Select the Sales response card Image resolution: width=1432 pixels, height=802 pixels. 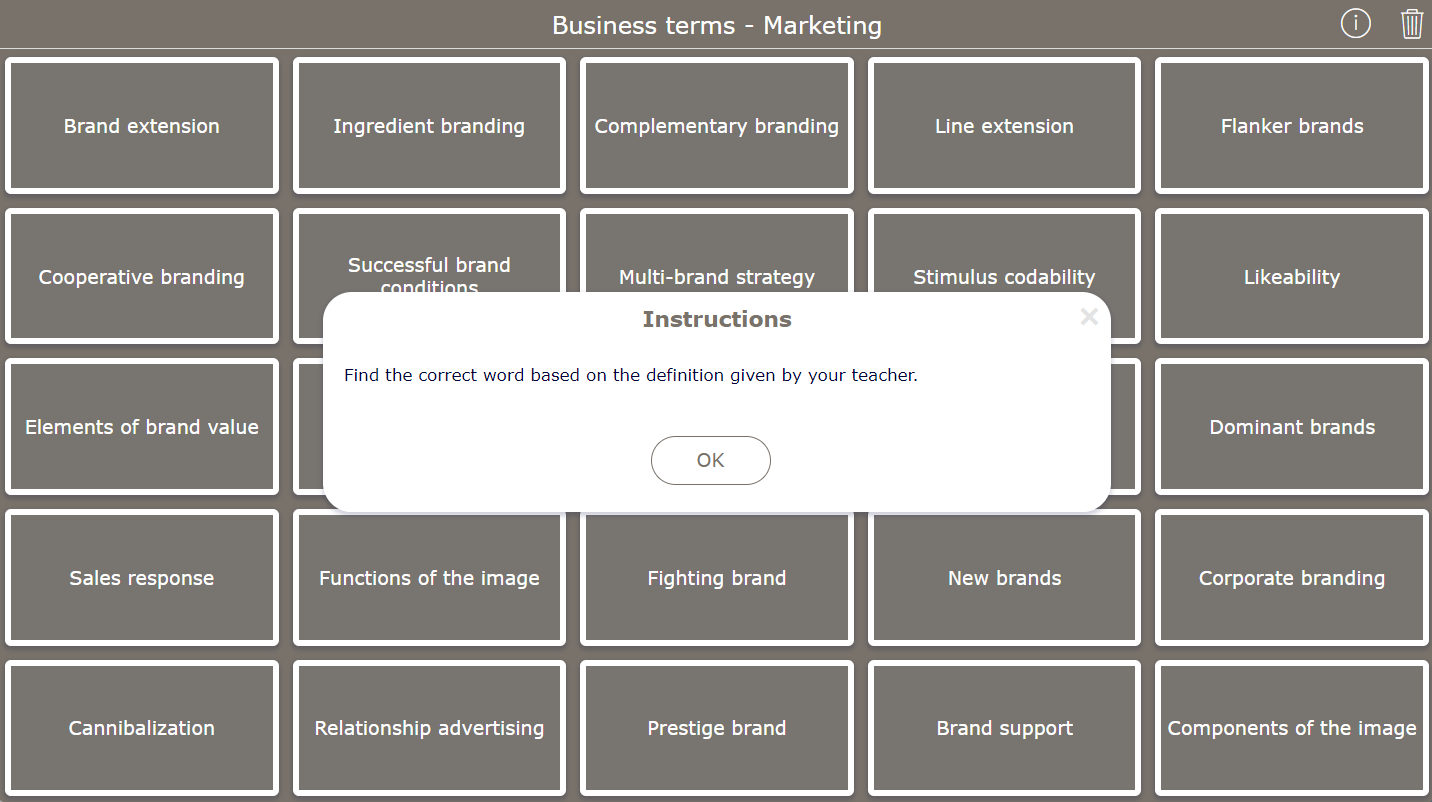[x=142, y=578]
